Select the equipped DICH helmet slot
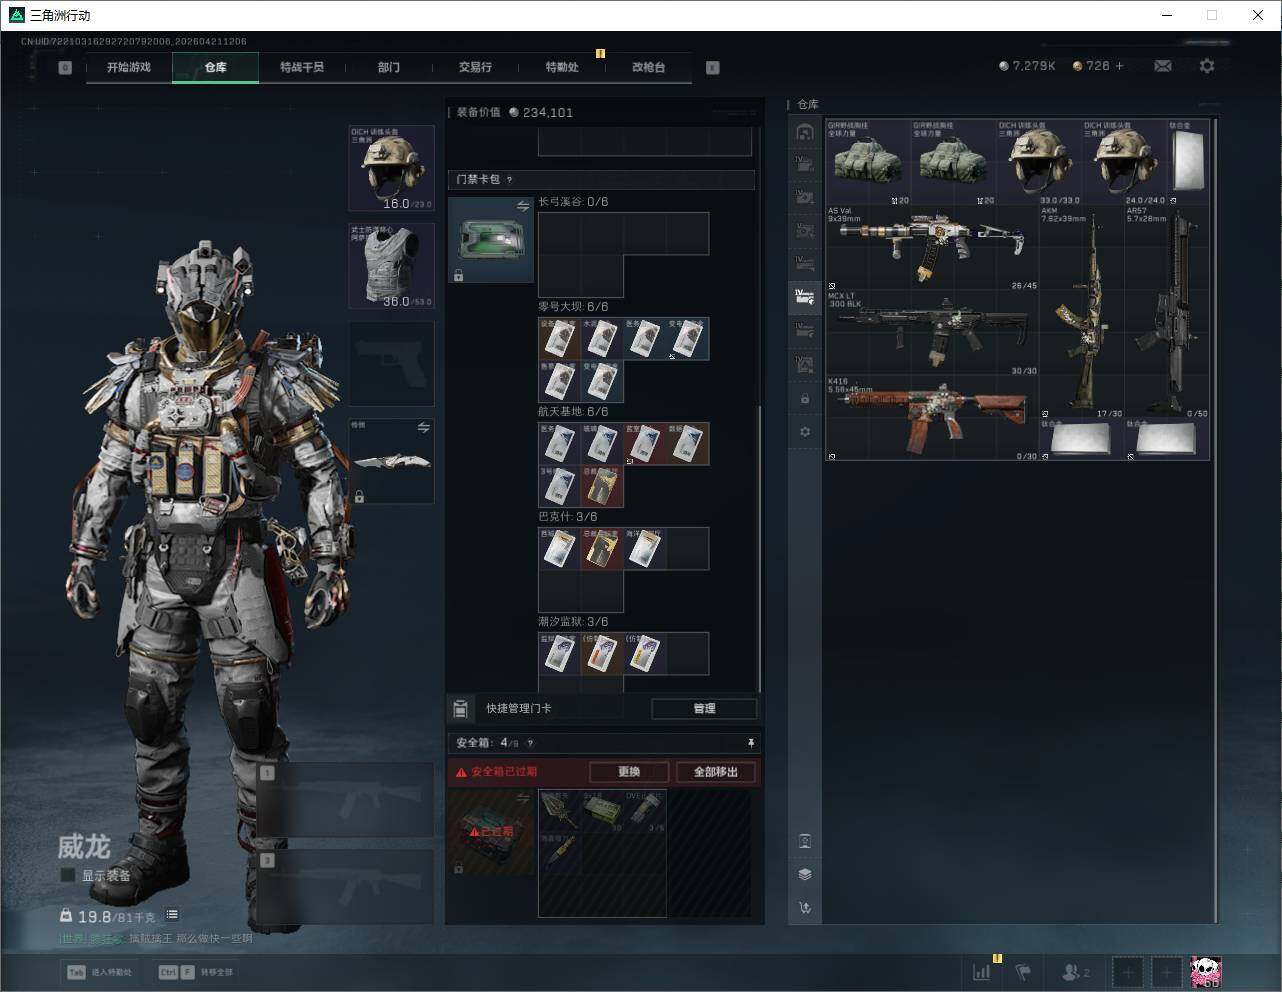This screenshot has width=1282, height=992. pos(391,168)
